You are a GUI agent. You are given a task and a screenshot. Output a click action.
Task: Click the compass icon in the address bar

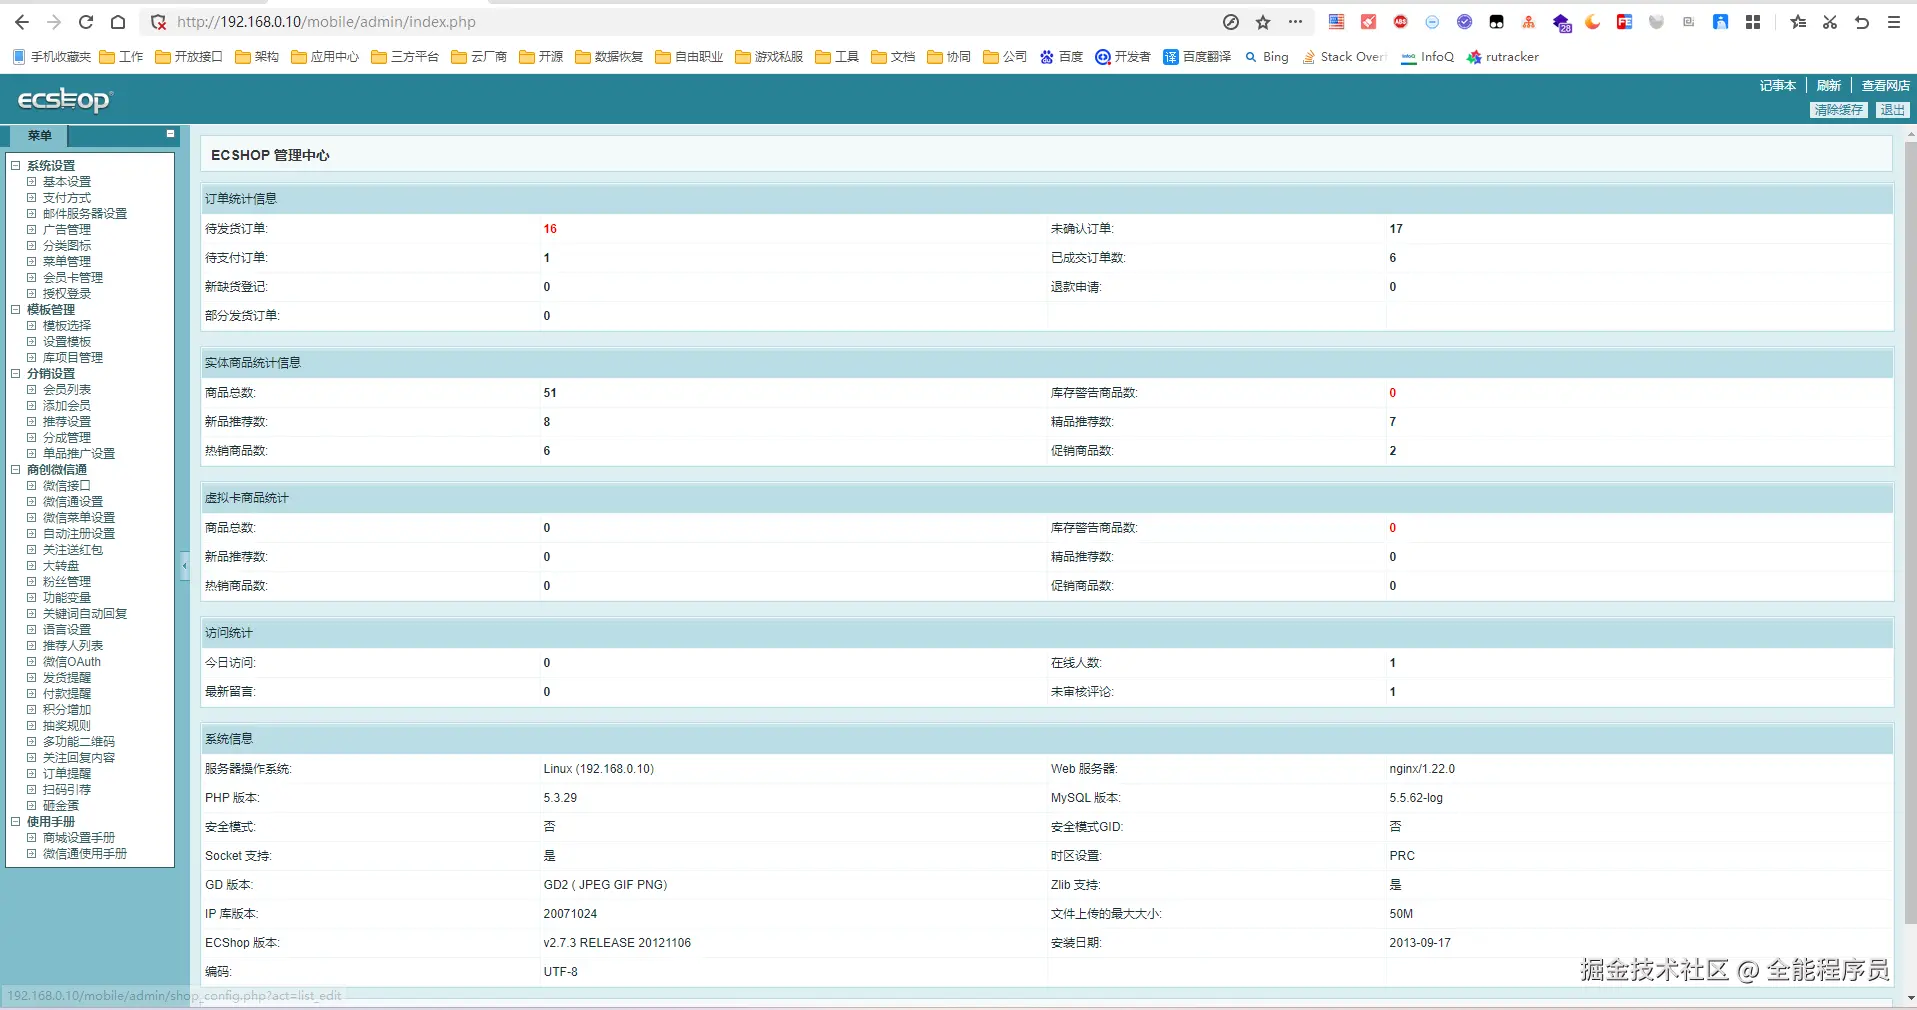point(1231,22)
